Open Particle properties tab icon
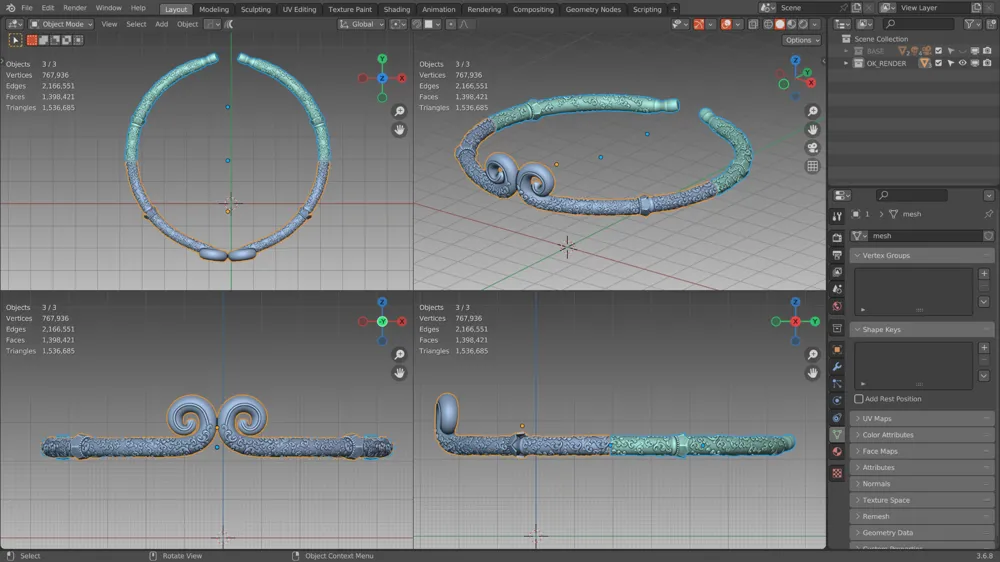This screenshot has width=1000, height=562. (837, 384)
